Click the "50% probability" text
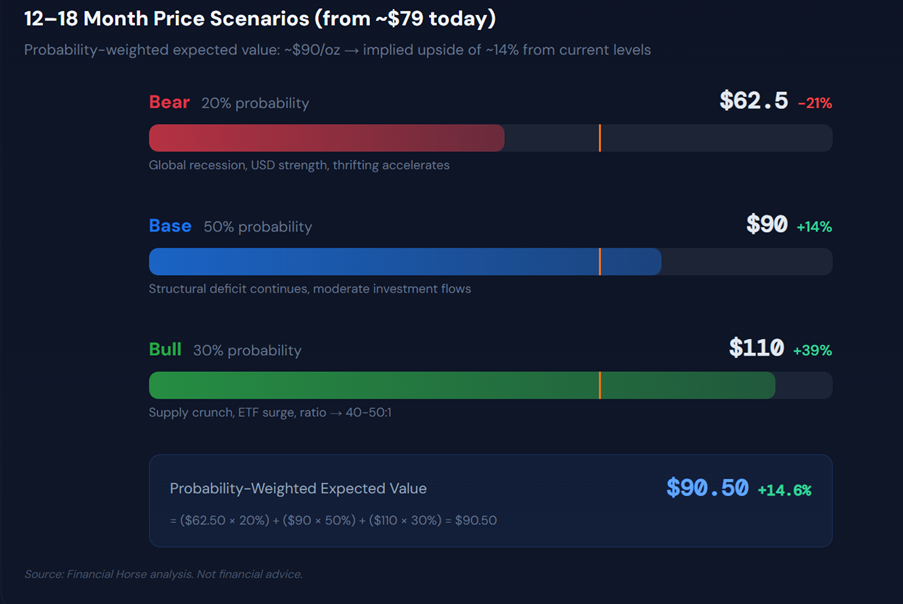The width and height of the screenshot is (903, 604). (257, 227)
